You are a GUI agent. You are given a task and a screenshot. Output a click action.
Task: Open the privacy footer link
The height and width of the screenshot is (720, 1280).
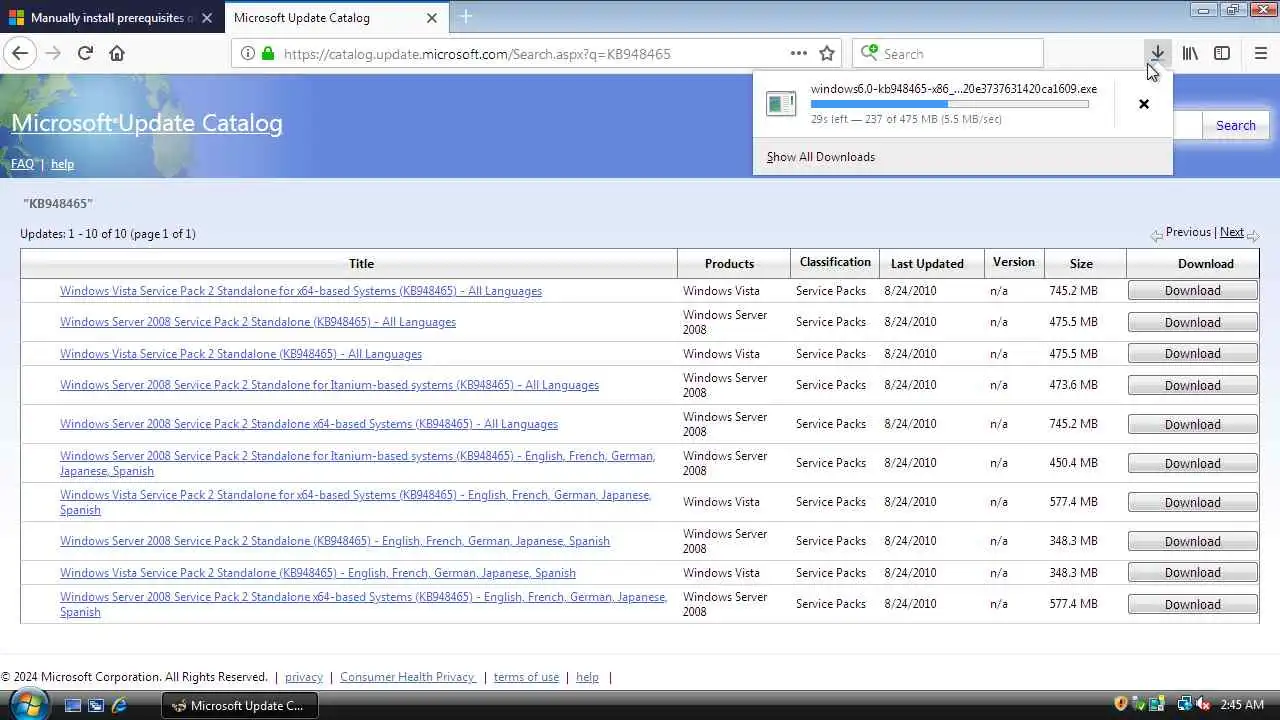304,677
